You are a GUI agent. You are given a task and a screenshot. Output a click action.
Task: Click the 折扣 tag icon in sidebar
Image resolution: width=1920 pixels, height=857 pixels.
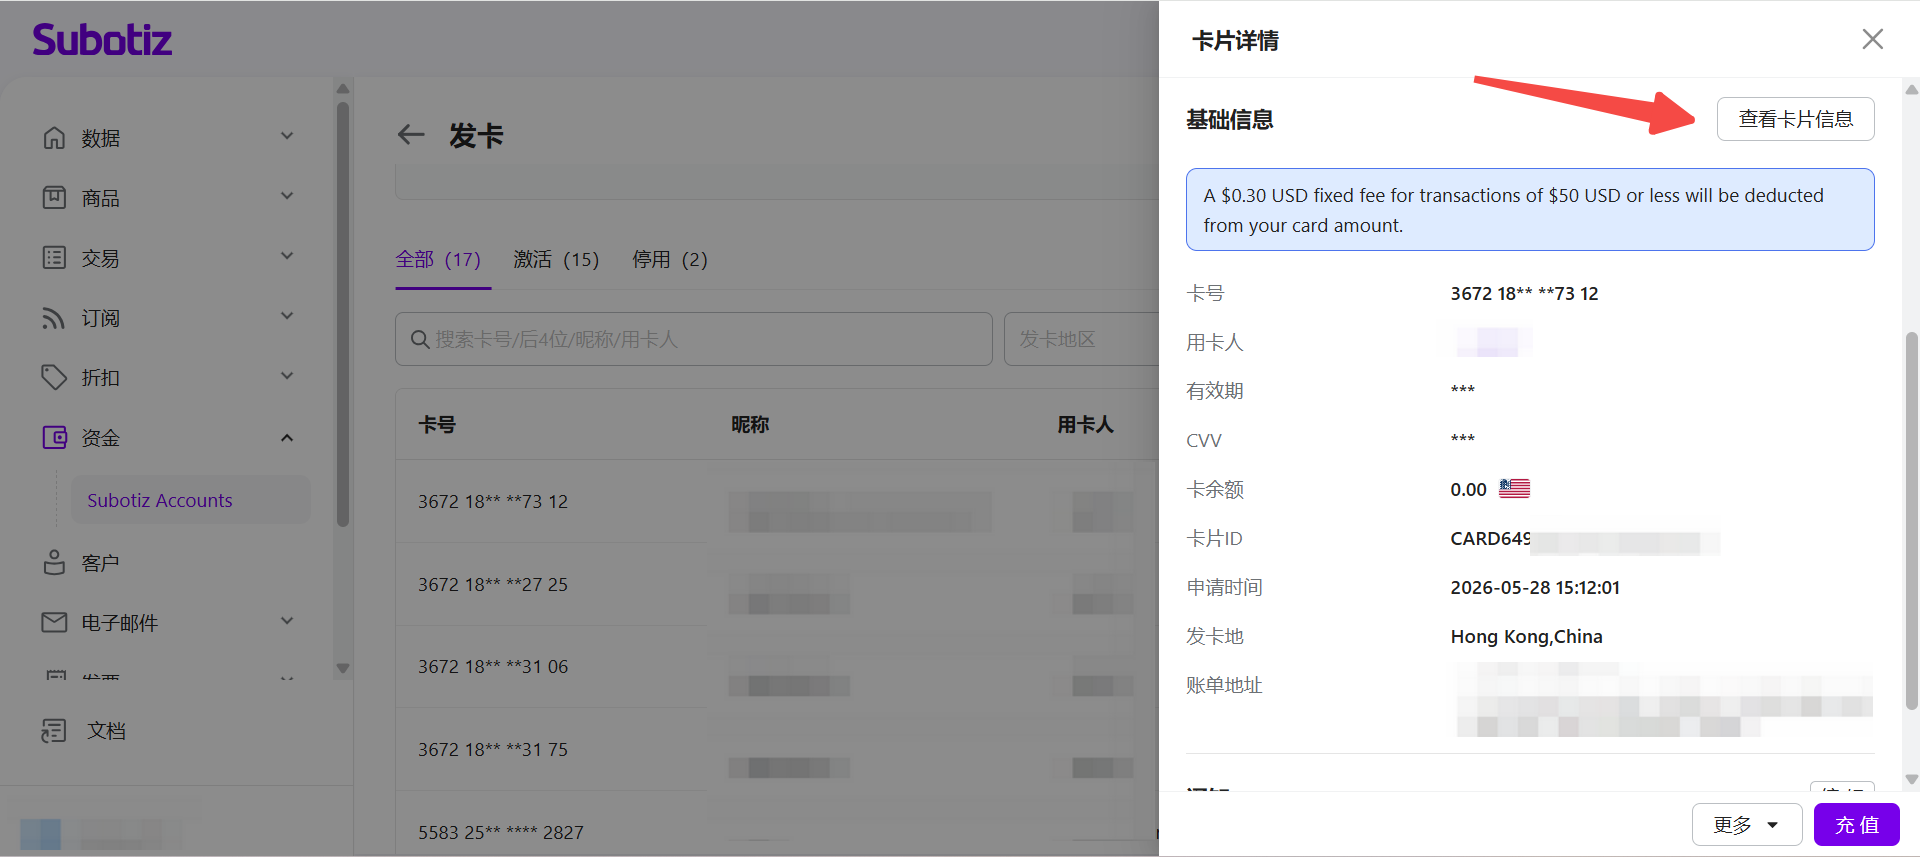coord(54,378)
